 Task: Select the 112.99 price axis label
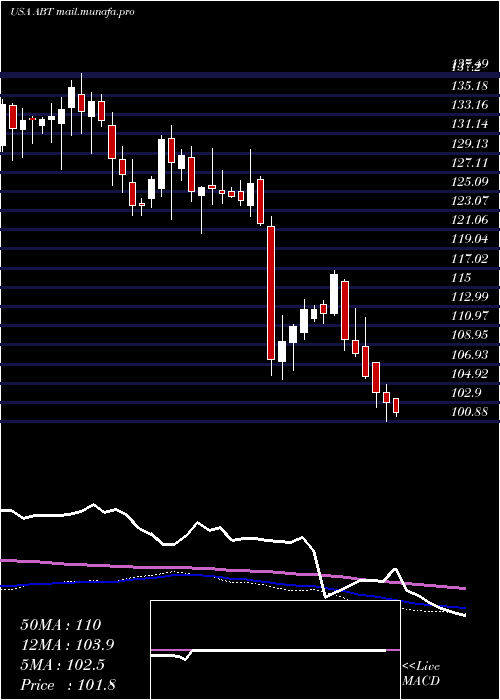click(470, 297)
